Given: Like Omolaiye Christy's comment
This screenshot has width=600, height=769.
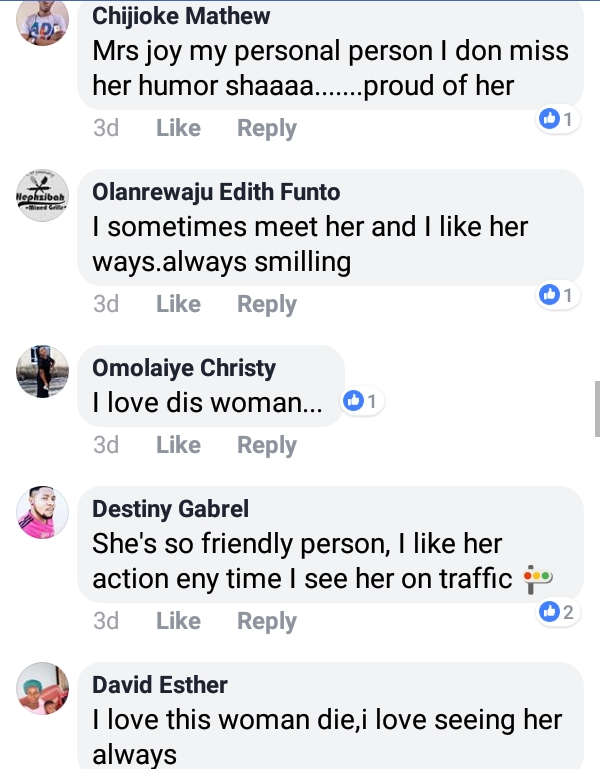Looking at the screenshot, I should click(x=178, y=445).
